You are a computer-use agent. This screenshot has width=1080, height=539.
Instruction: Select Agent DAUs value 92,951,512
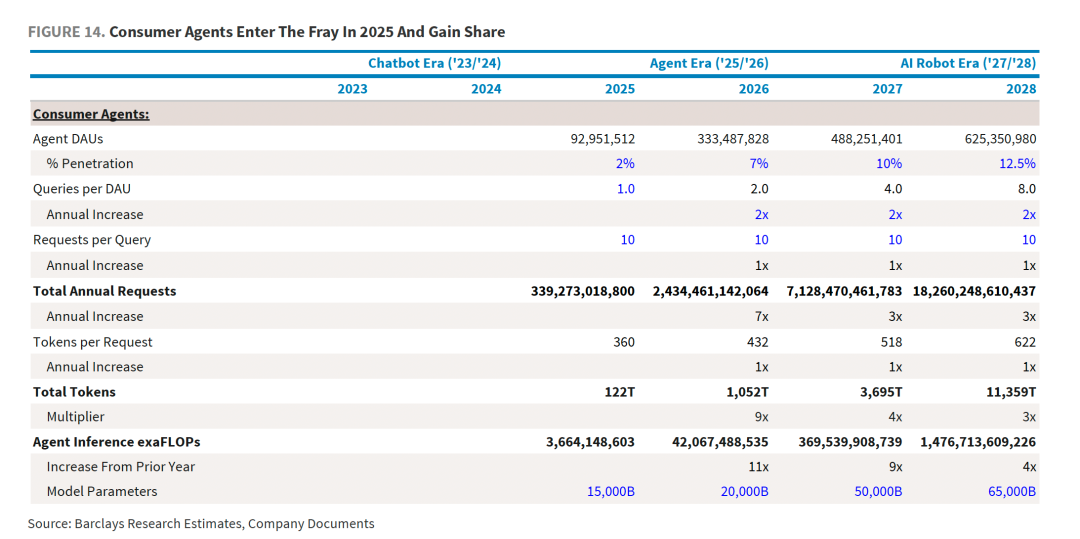(x=601, y=139)
